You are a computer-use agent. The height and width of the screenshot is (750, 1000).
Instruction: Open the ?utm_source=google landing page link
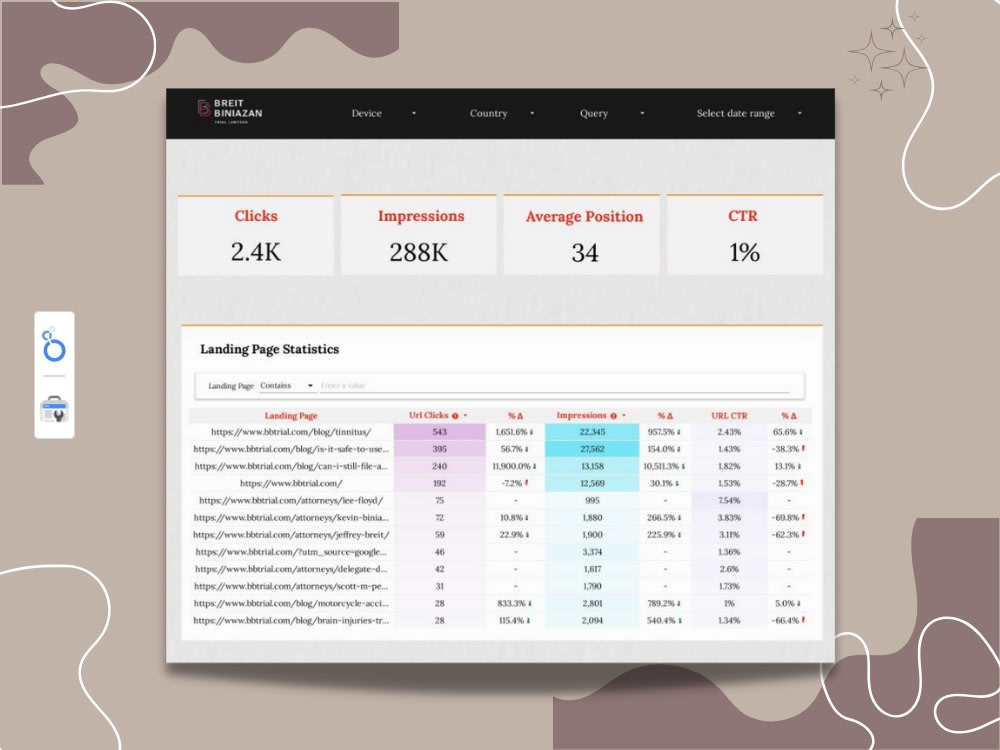coord(291,552)
